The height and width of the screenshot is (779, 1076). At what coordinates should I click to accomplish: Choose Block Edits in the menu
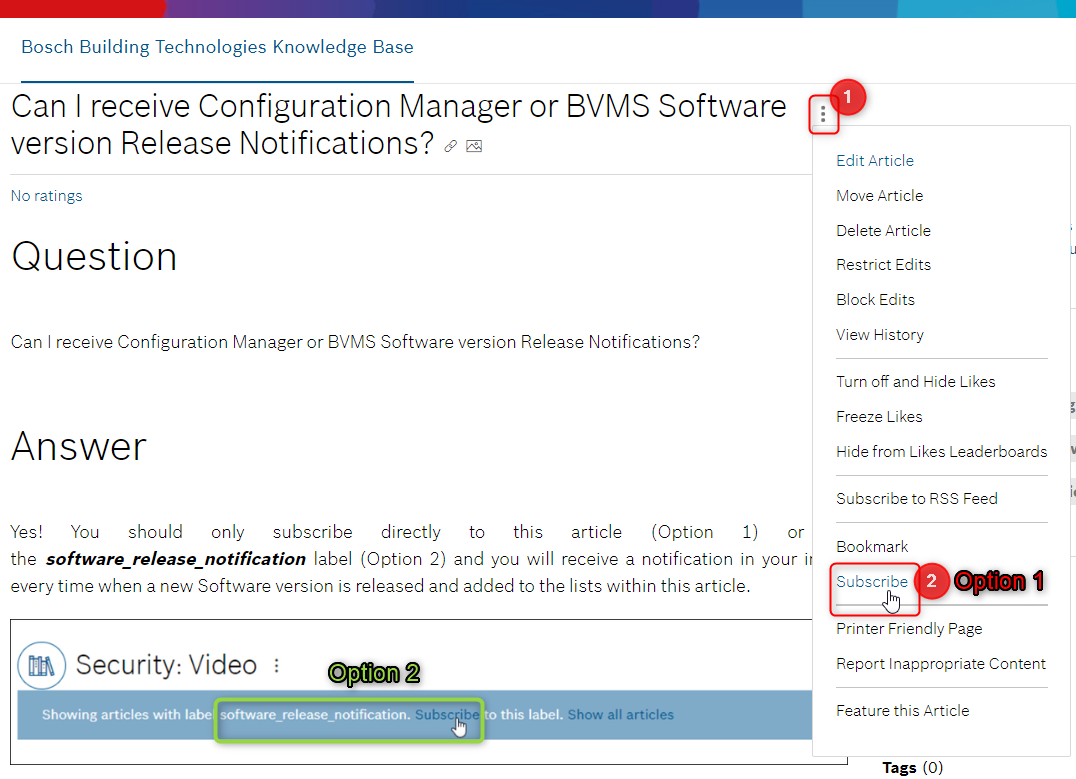pyautogui.click(x=875, y=299)
